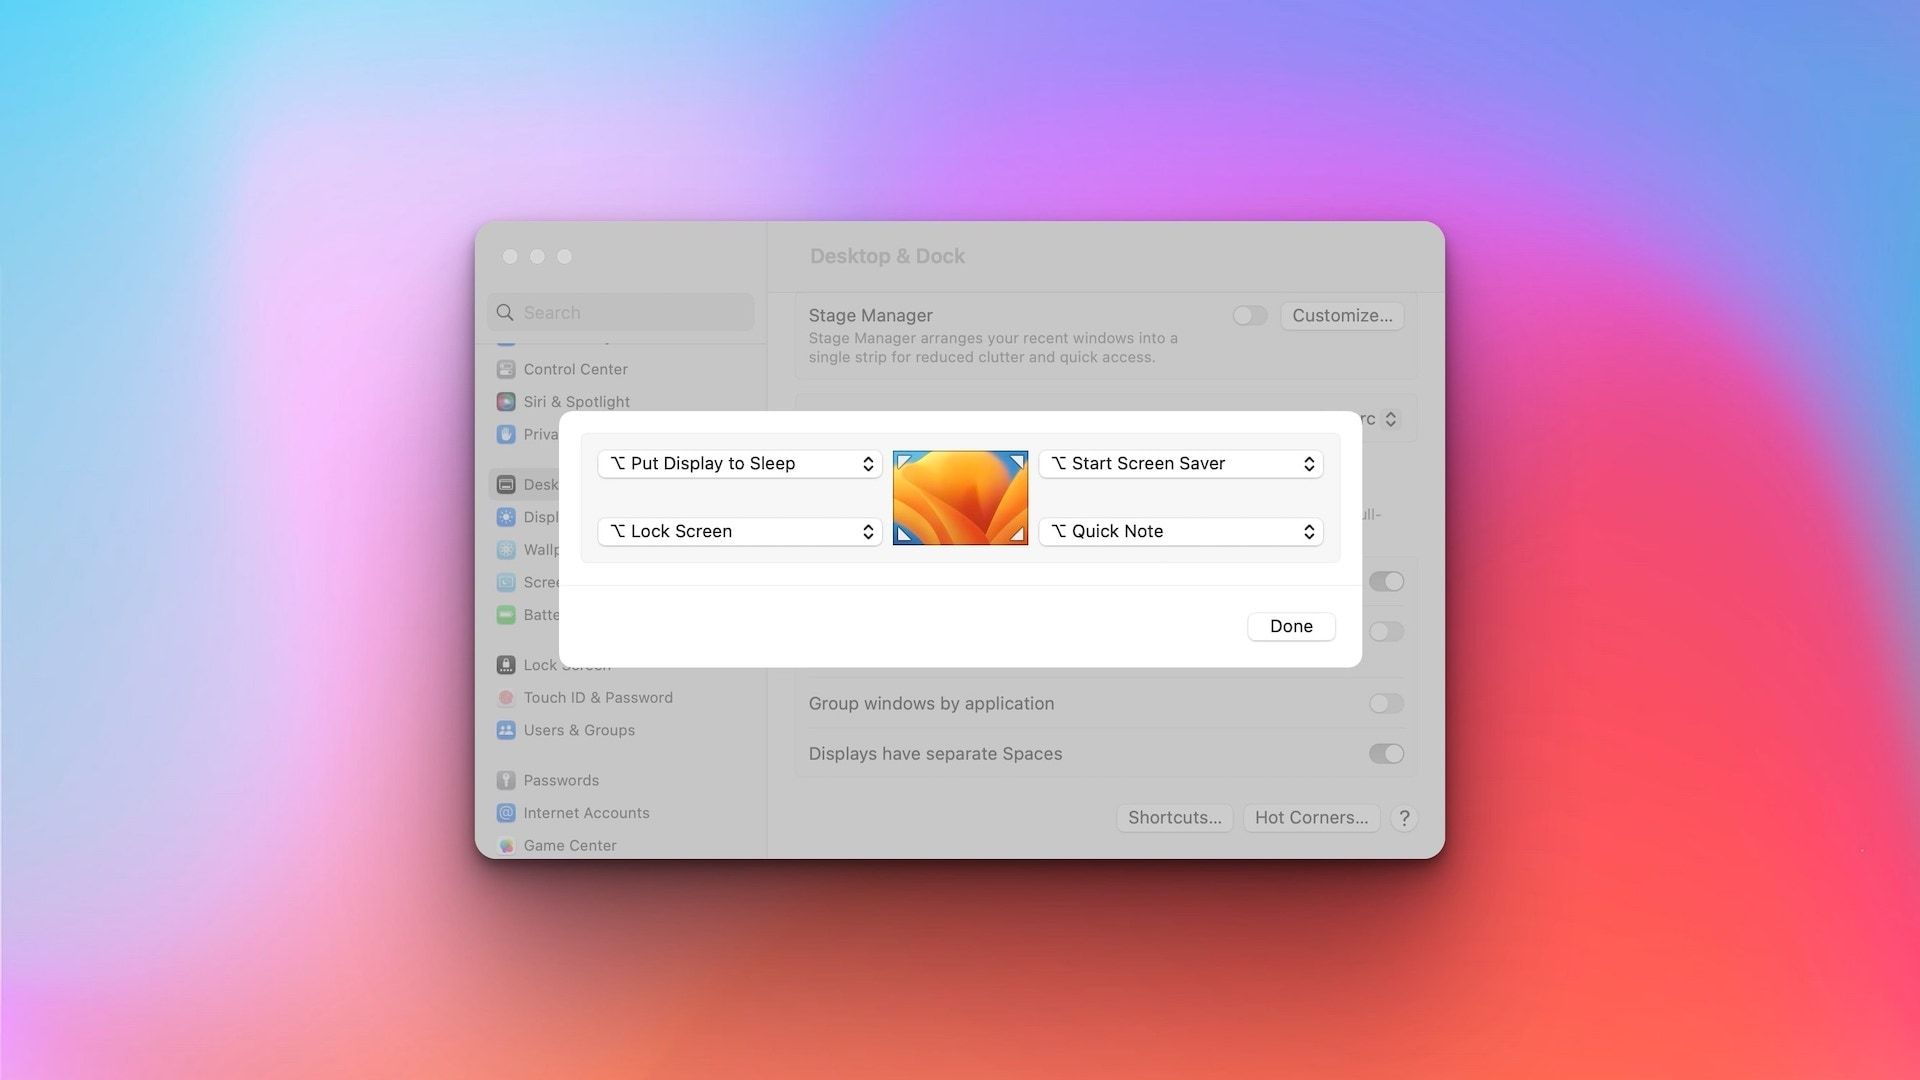
Task: Toggle Group windows by application
Action: click(x=1386, y=703)
